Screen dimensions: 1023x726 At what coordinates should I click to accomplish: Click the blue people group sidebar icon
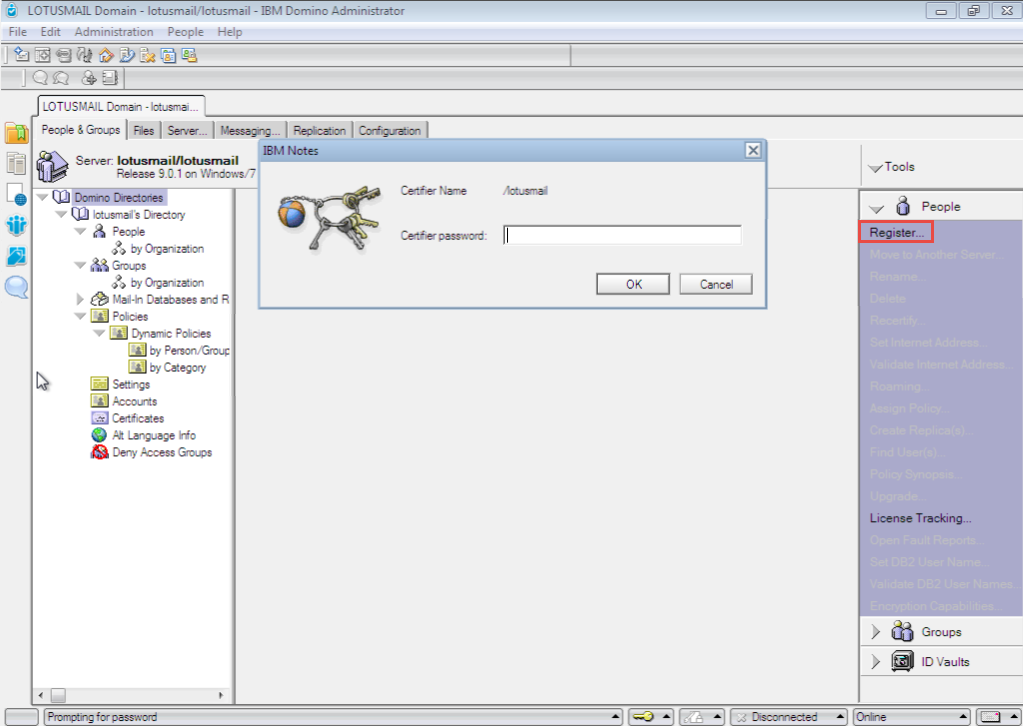(x=16, y=225)
